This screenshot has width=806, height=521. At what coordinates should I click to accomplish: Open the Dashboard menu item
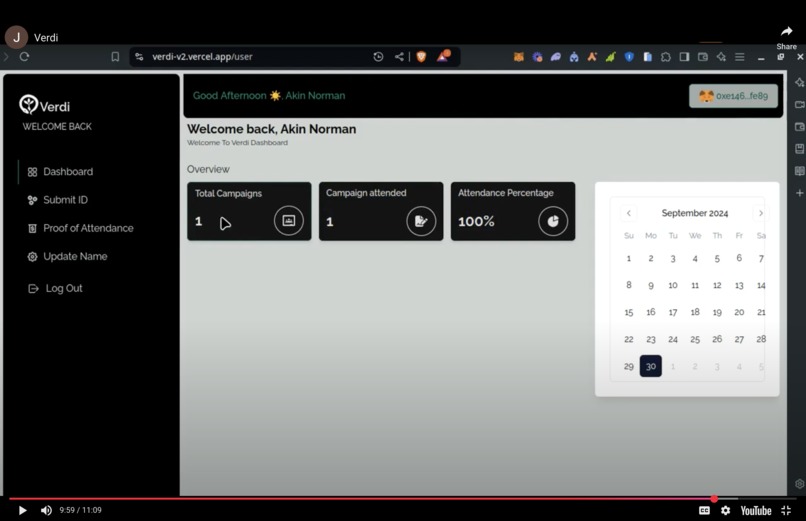[x=60, y=172]
